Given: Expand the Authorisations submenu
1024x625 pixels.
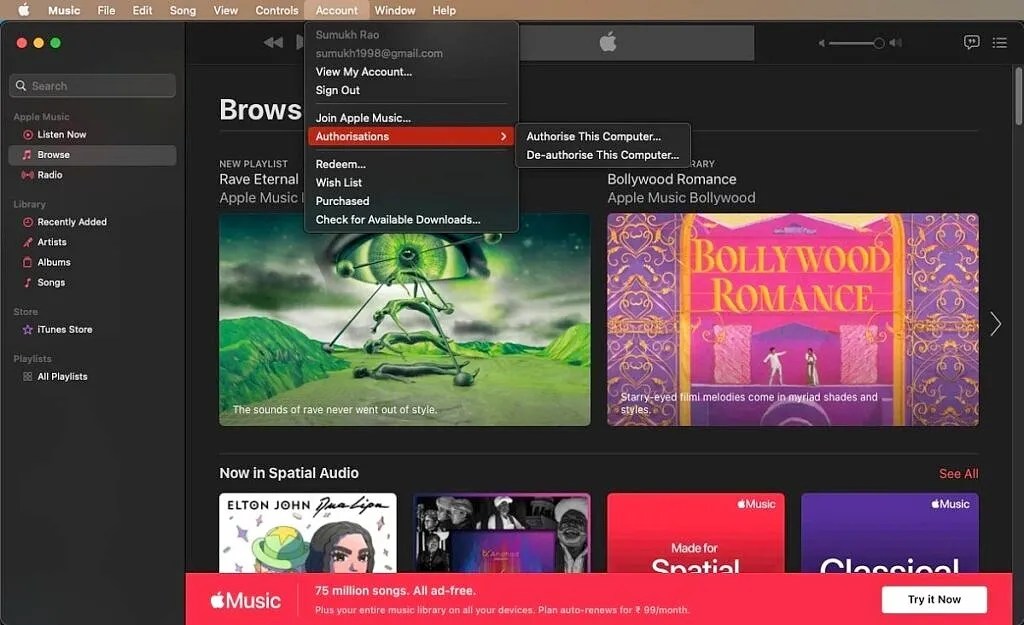Looking at the screenshot, I should 411,136.
